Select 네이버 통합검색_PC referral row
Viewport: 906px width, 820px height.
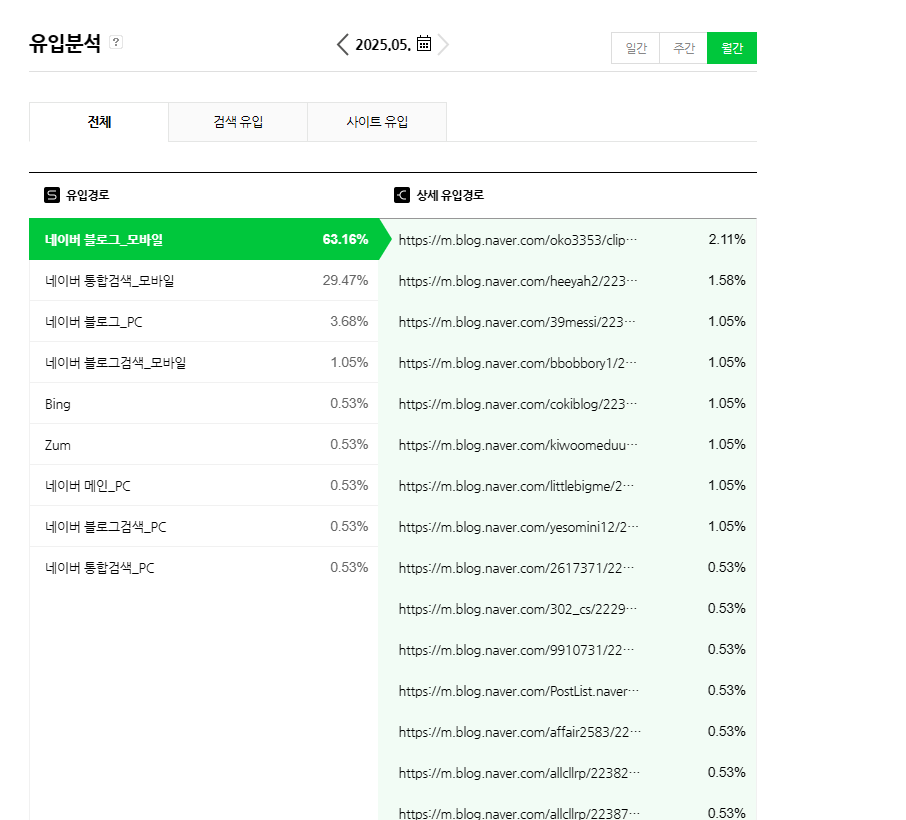click(204, 567)
